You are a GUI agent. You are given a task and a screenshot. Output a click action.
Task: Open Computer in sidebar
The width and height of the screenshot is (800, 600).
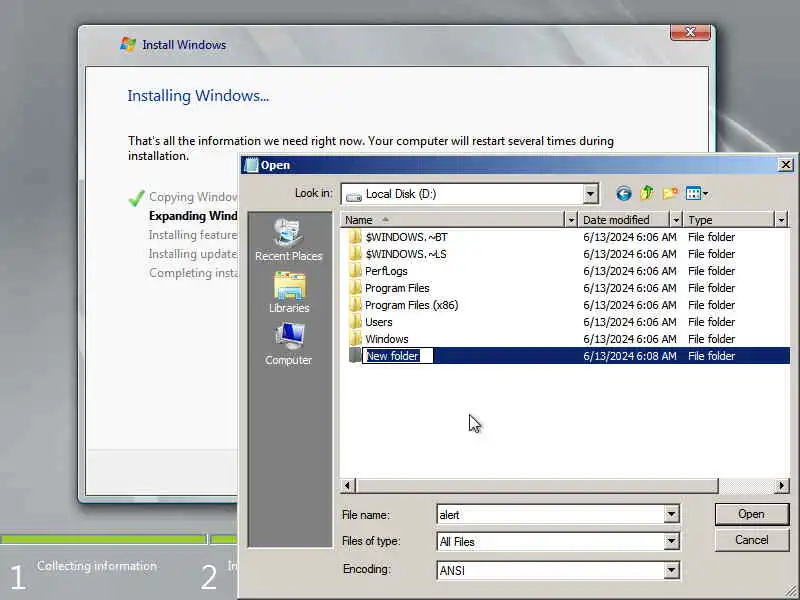tap(289, 344)
